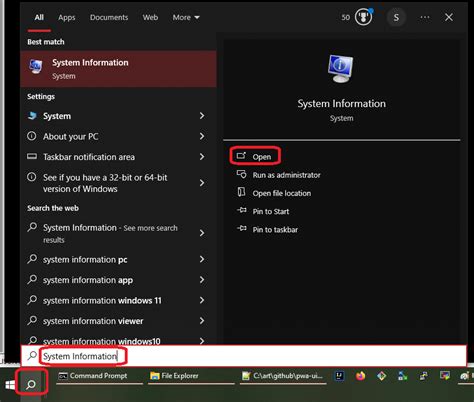
Task: Expand the arrow next to About your PC
Action: coord(202,136)
